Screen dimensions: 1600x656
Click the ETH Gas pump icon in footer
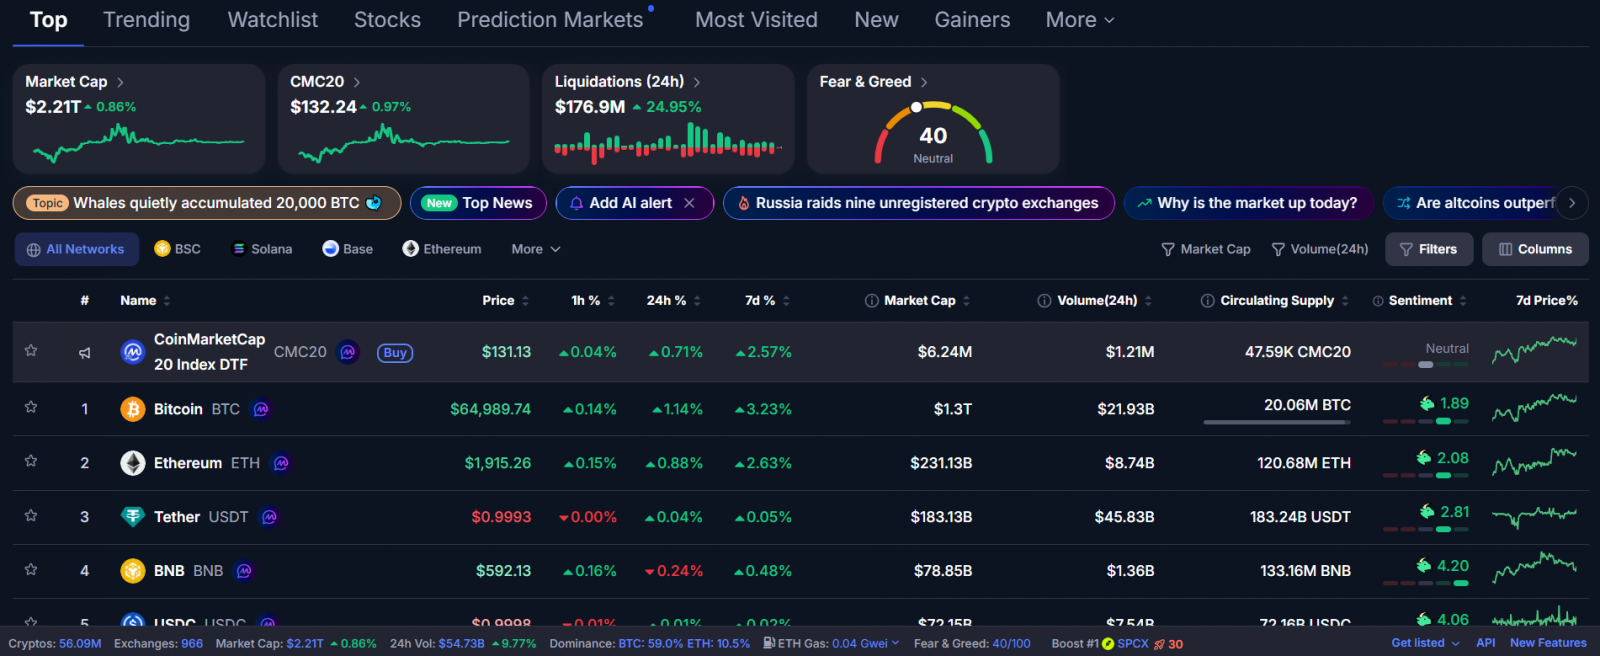coord(769,643)
